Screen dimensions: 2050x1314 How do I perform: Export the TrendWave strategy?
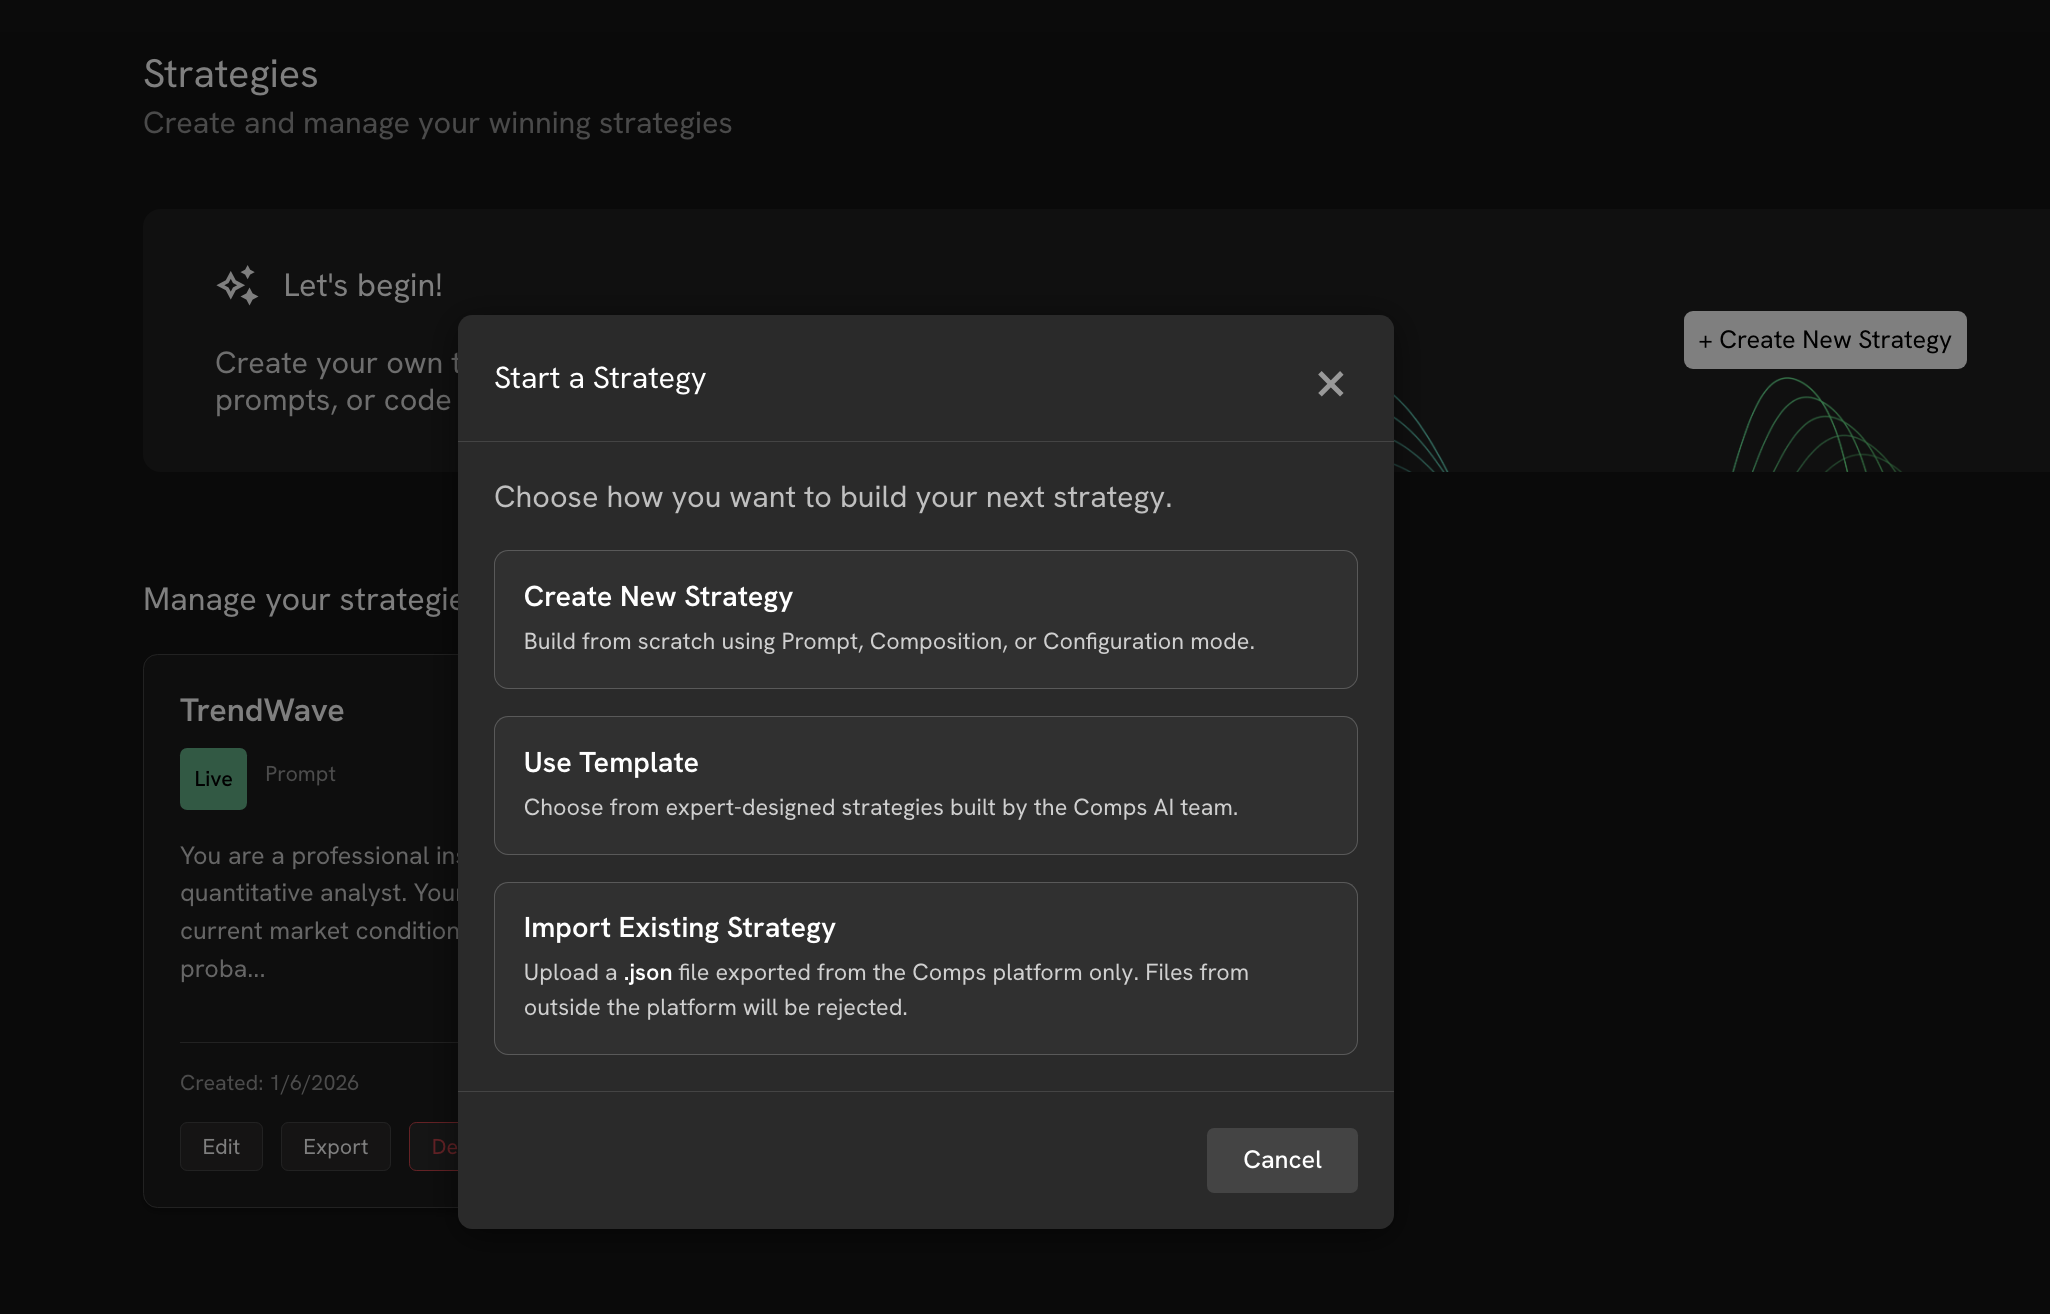pyautogui.click(x=335, y=1147)
